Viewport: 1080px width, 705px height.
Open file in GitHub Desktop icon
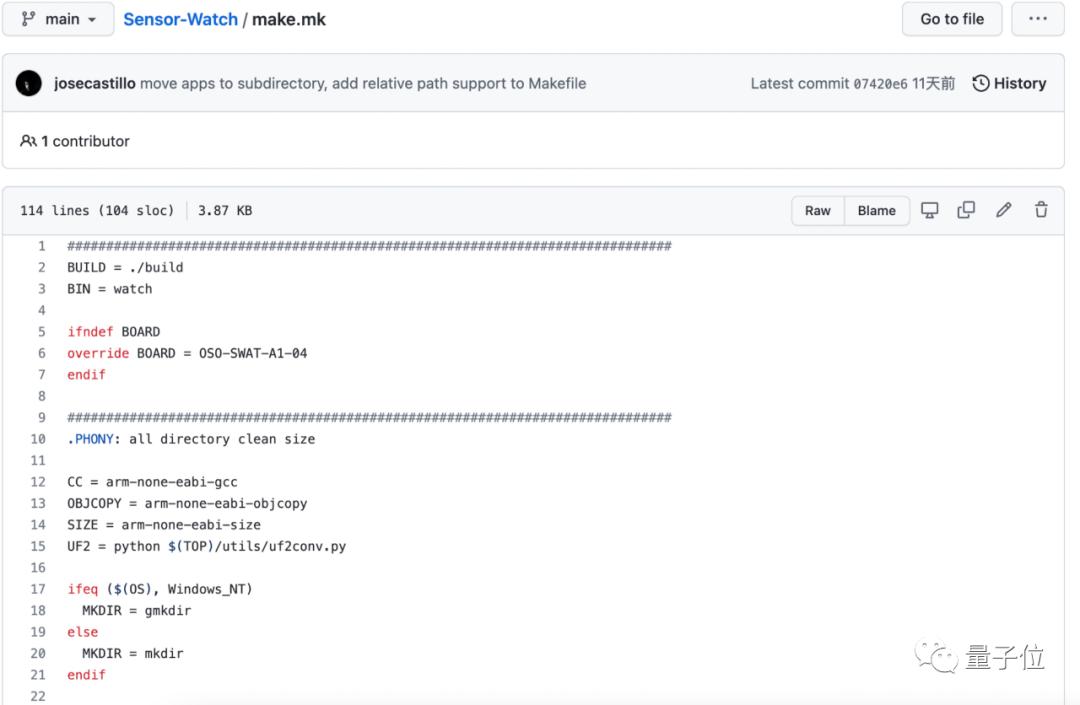tap(930, 210)
